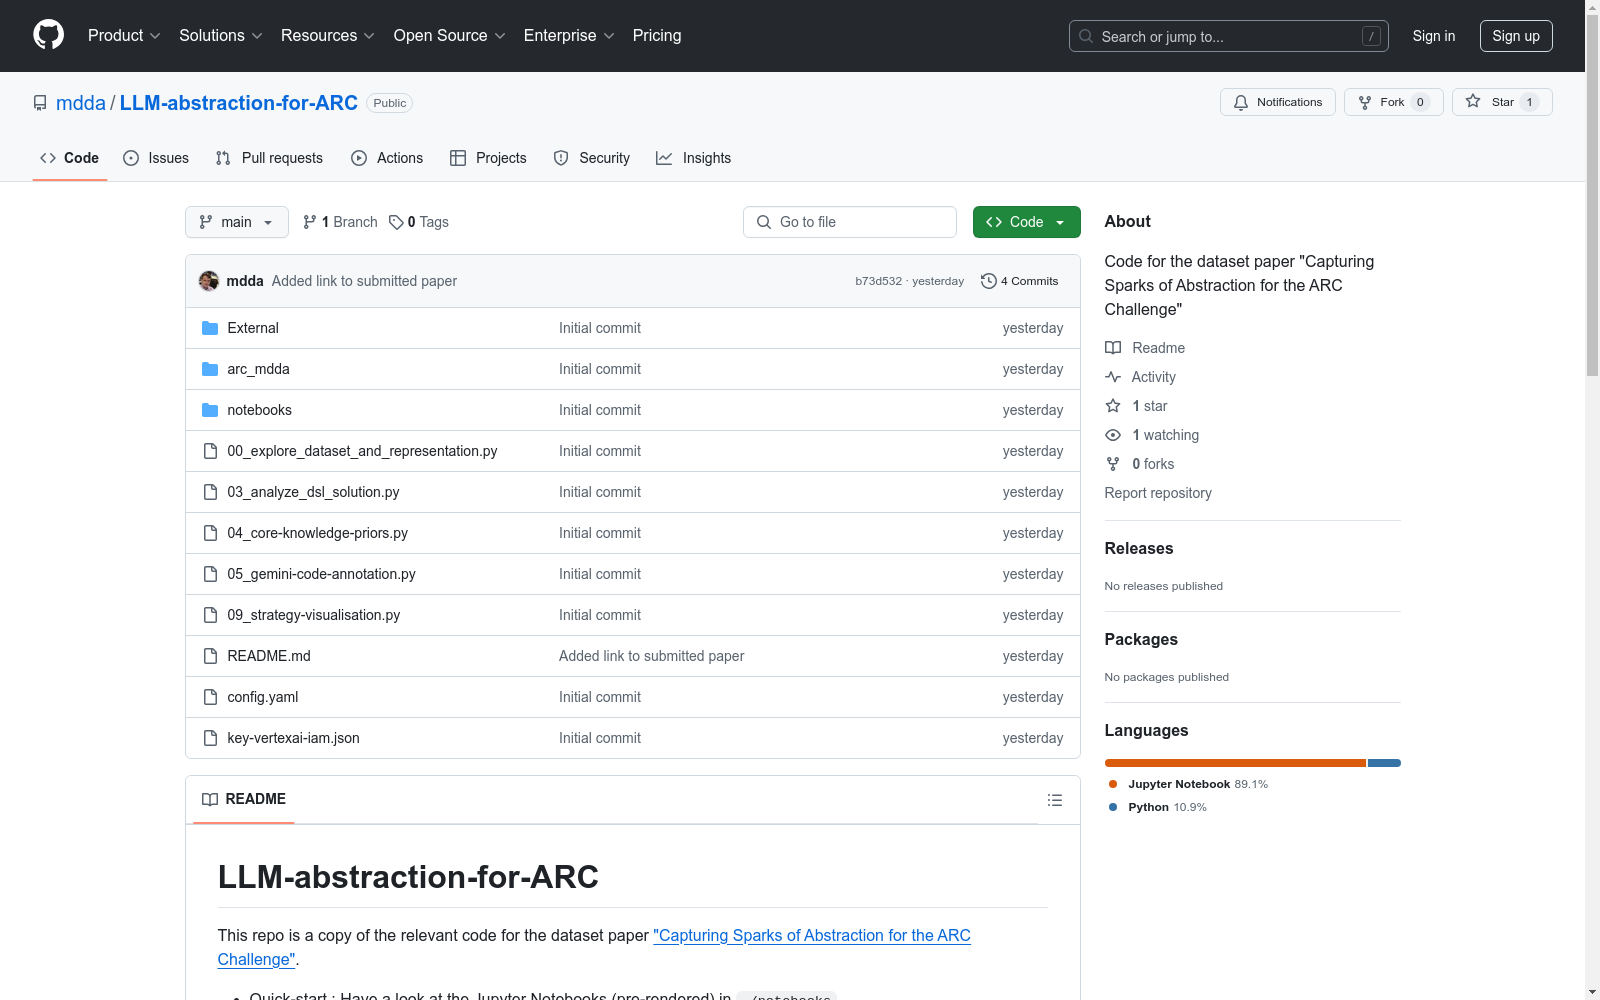Expand the Product menu
This screenshot has height=1000, width=1600.
pyautogui.click(x=124, y=35)
